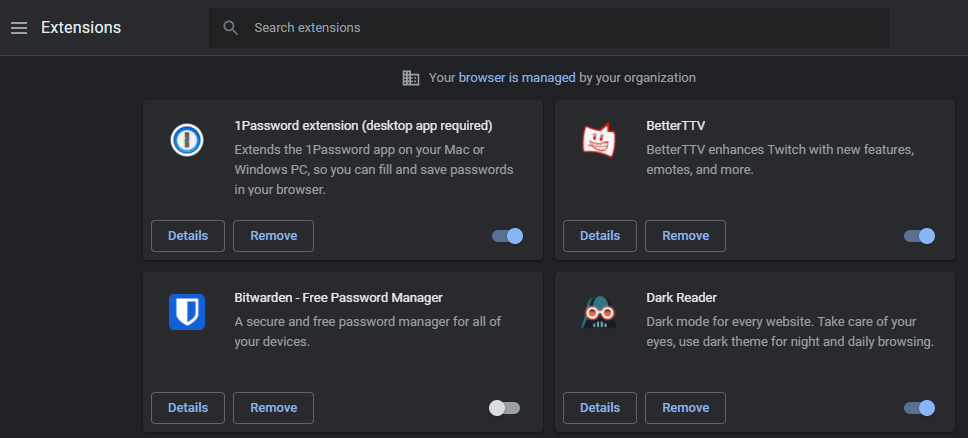Disable the 1Password extension toggle
This screenshot has width=968, height=438.
[508, 236]
